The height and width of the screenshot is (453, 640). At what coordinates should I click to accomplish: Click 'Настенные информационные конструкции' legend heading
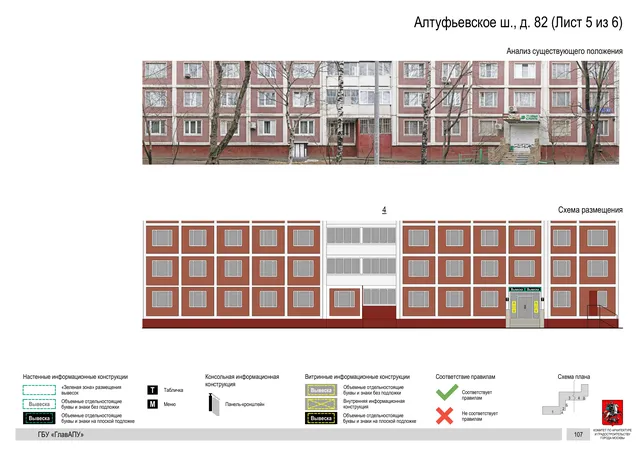[x=75, y=377]
